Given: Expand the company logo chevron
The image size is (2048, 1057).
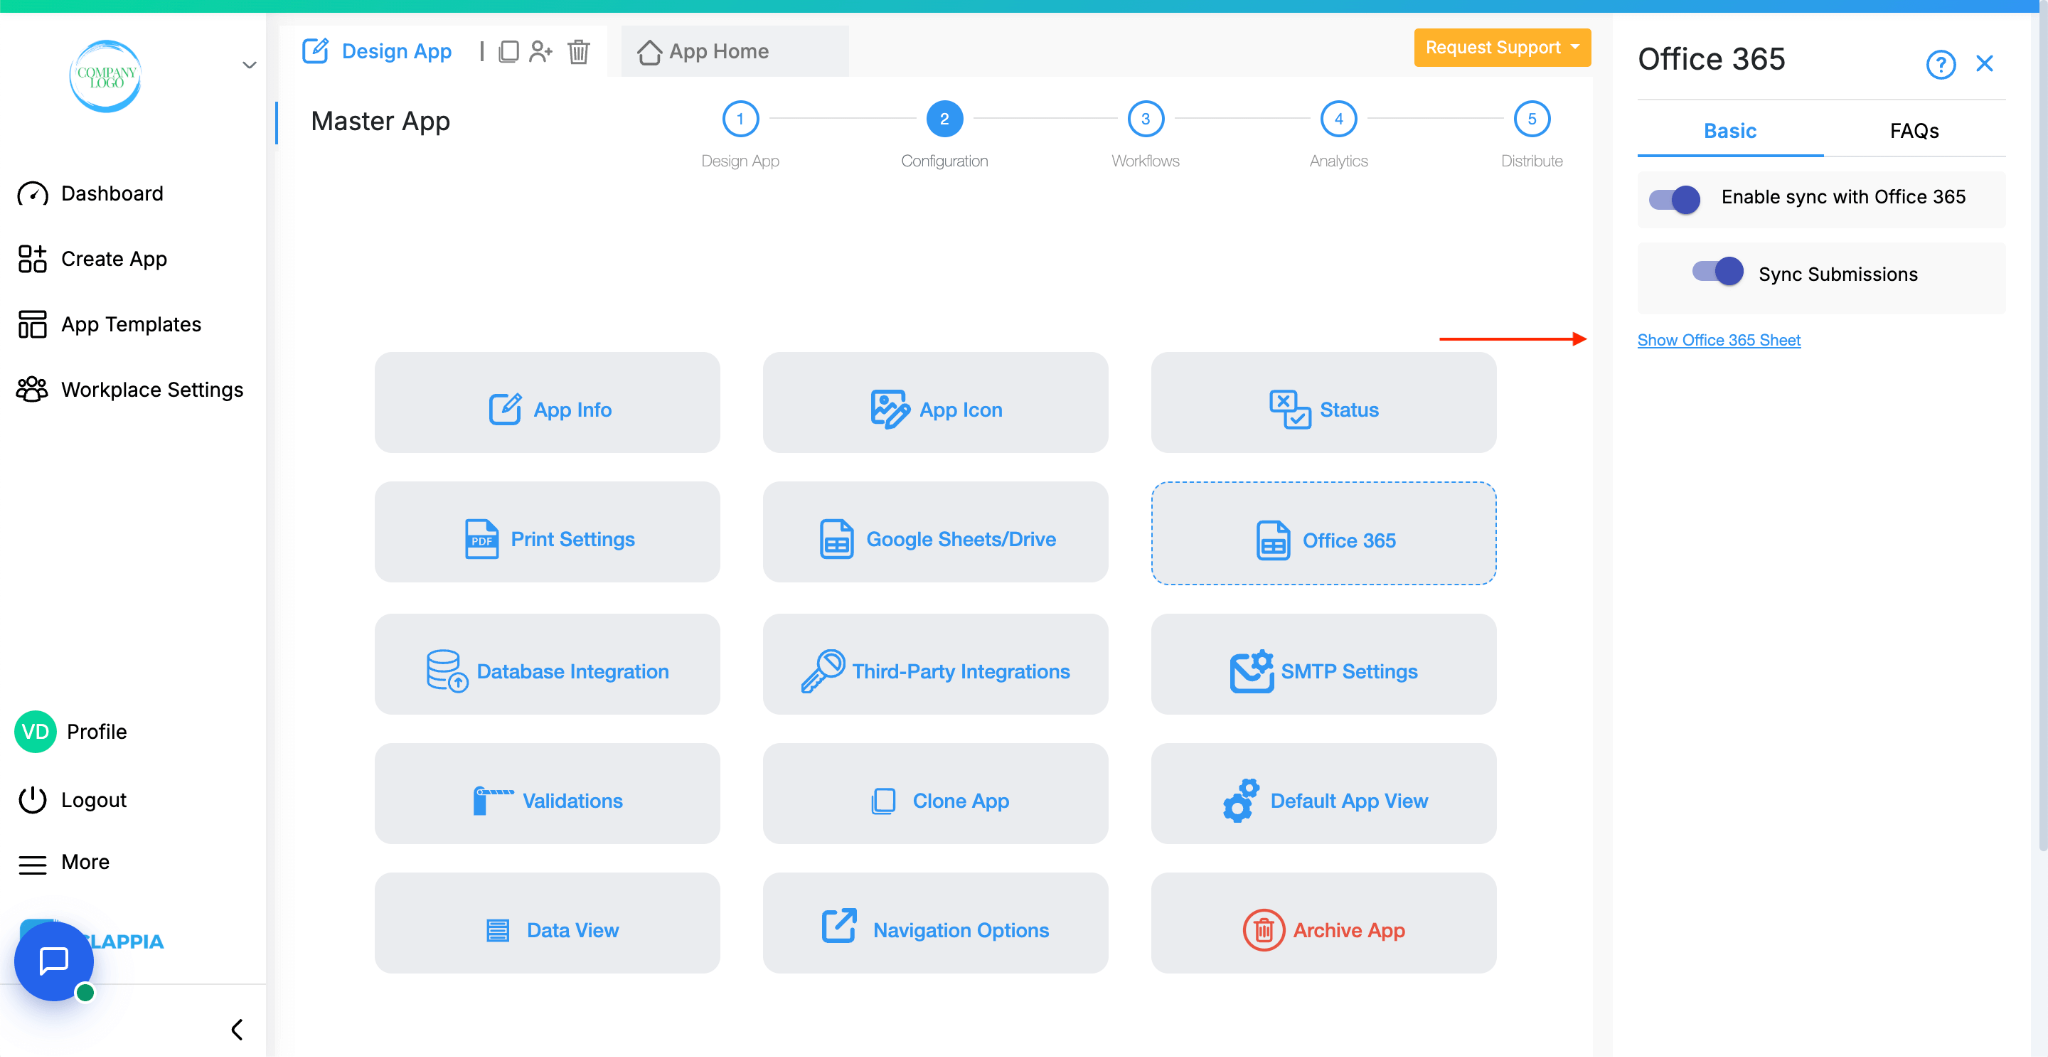Looking at the screenshot, I should pos(250,66).
